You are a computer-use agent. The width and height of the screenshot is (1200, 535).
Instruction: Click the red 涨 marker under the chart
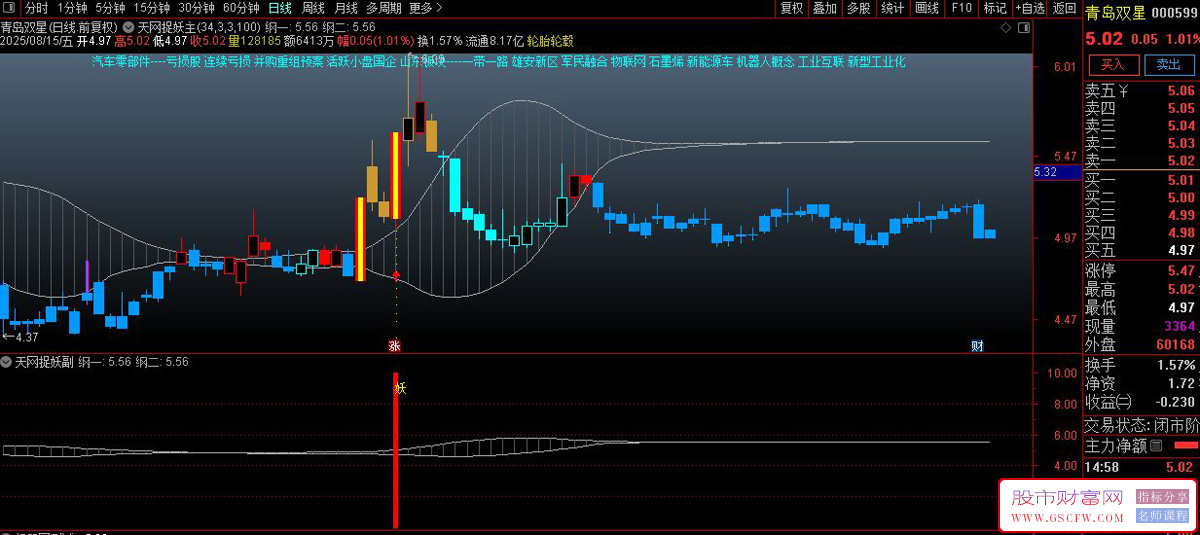(x=395, y=346)
